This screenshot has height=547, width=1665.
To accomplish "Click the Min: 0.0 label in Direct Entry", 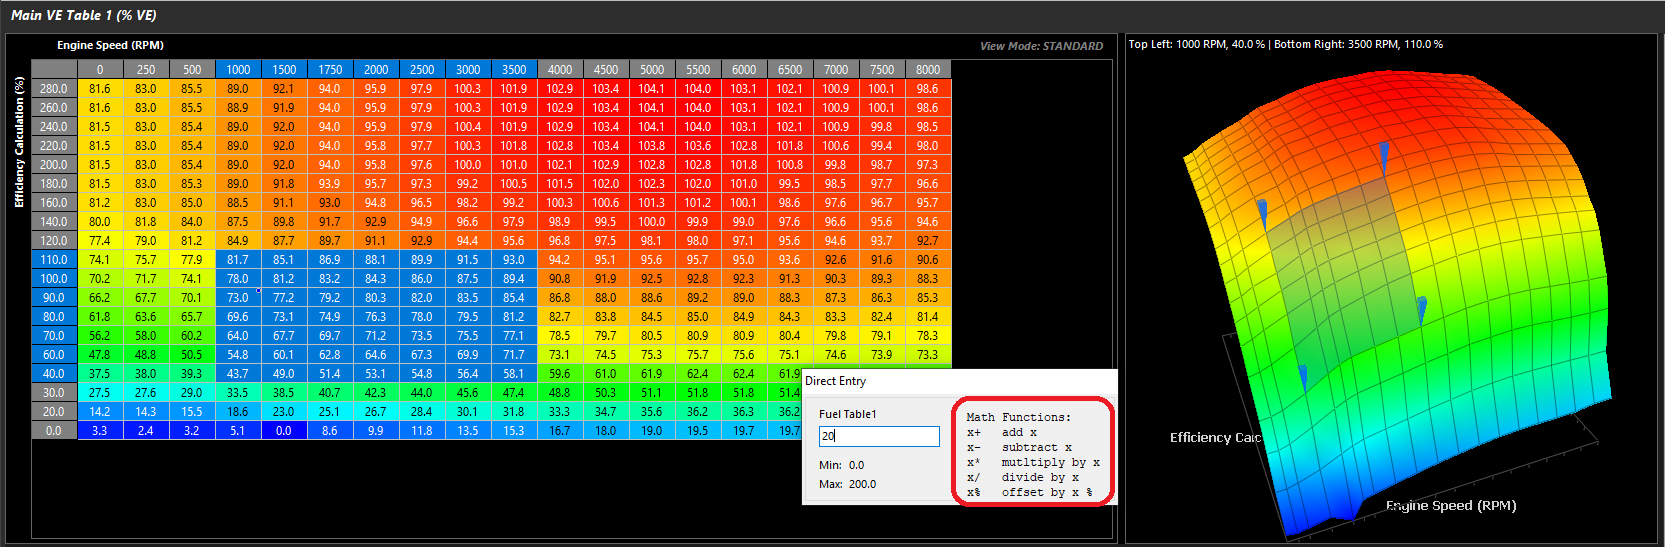I will (842, 465).
